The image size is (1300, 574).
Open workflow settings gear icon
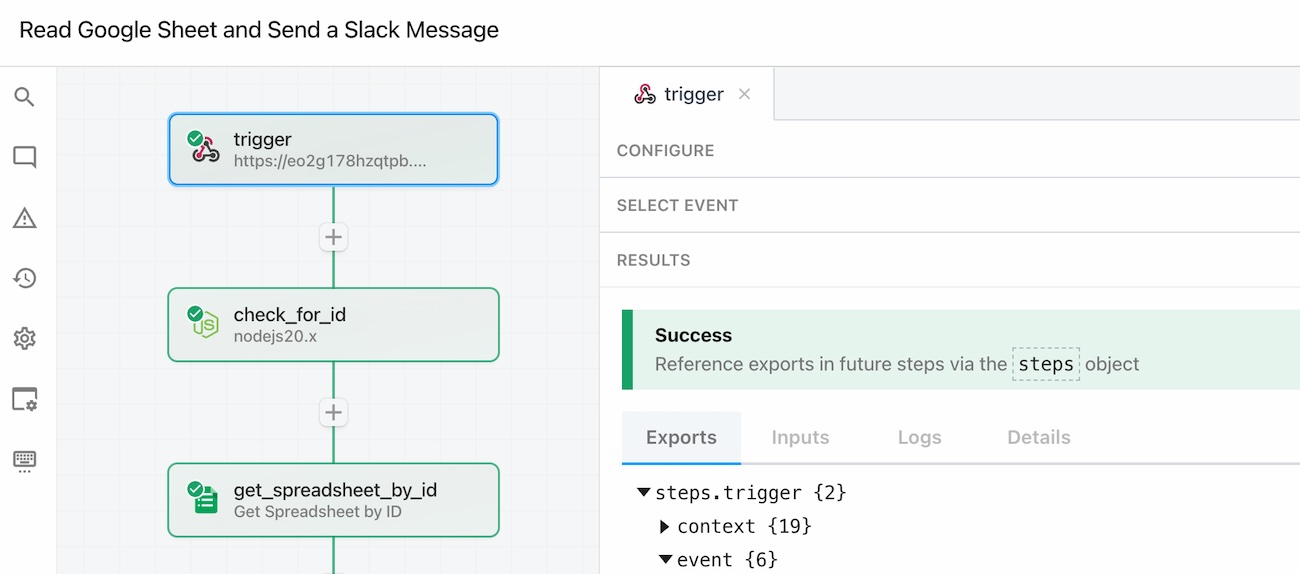[25, 339]
